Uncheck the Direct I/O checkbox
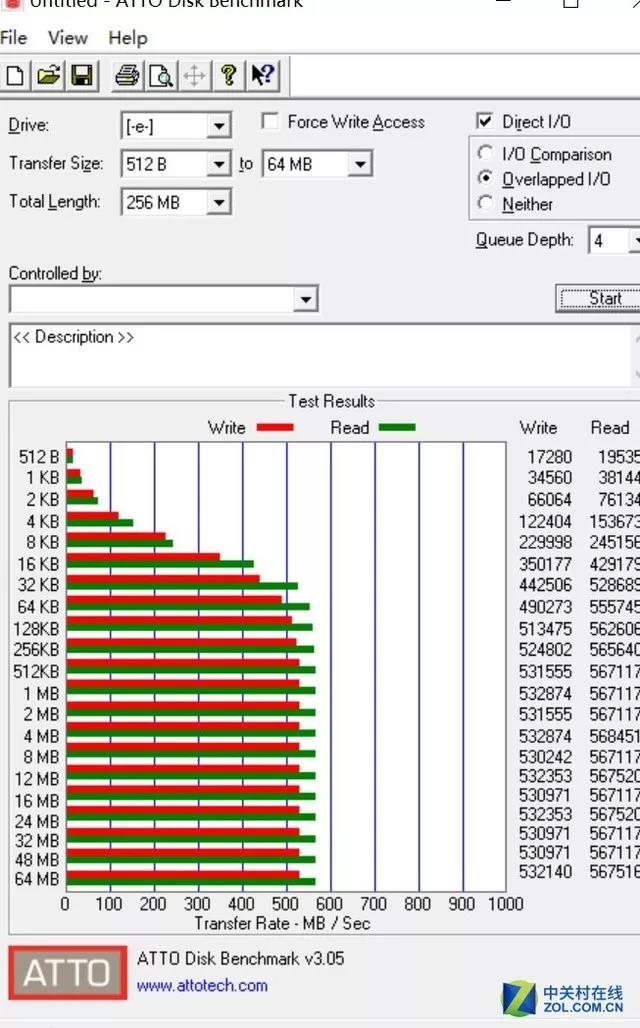 pos(485,122)
